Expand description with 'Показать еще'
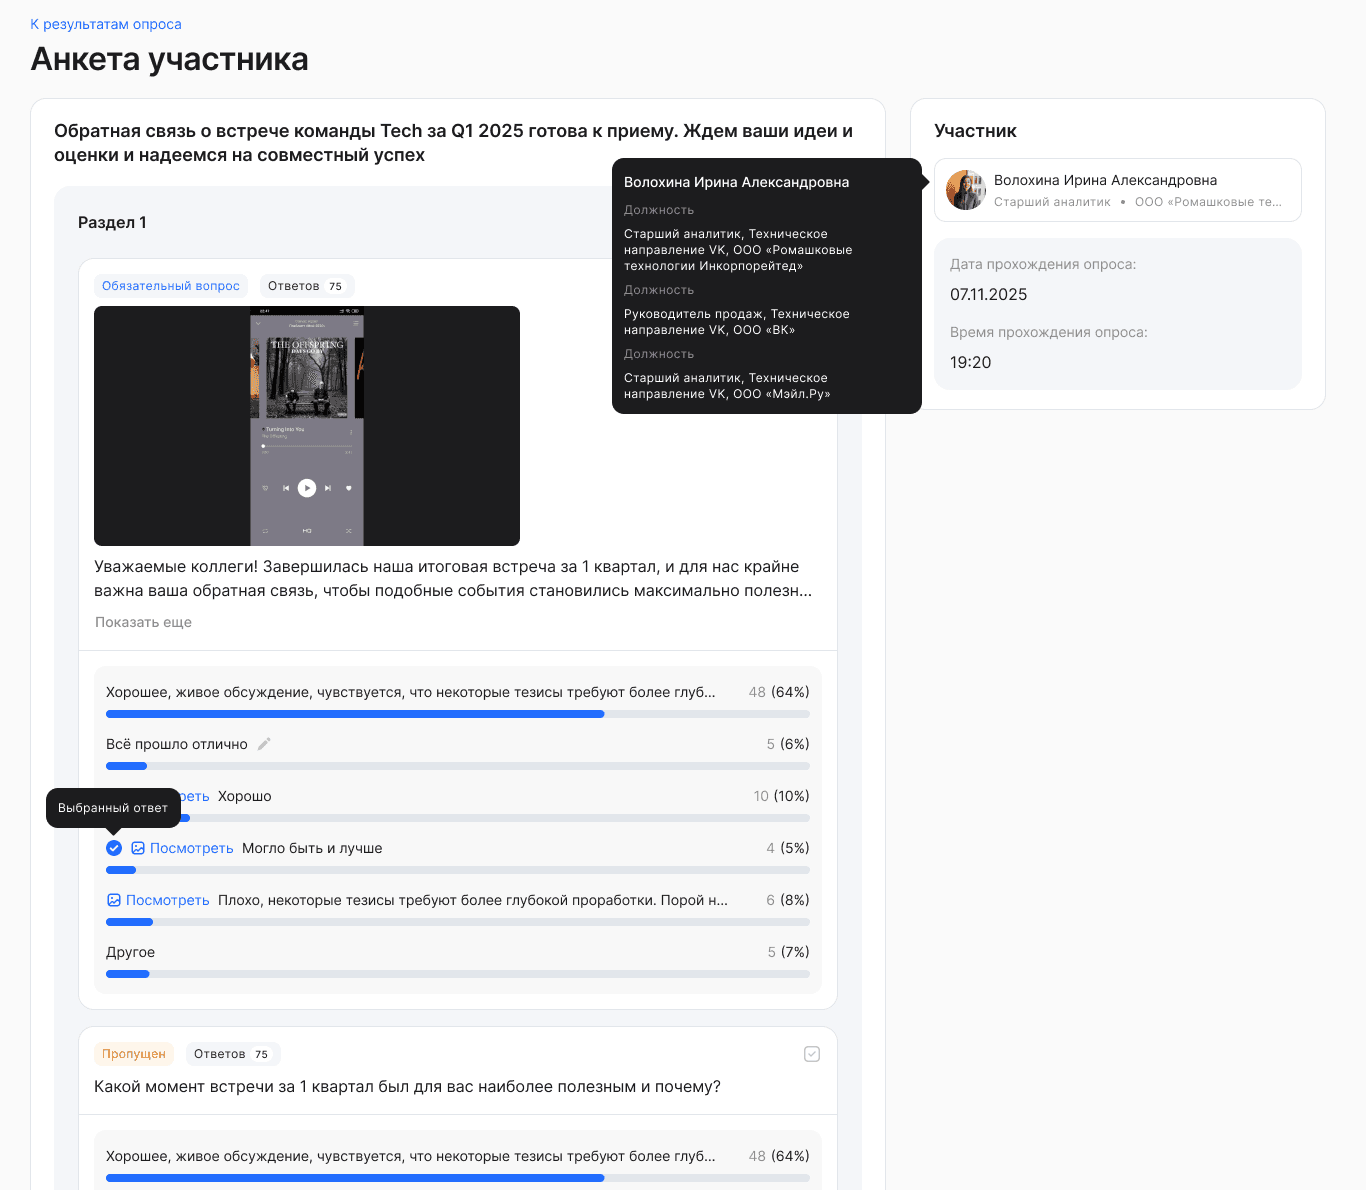This screenshot has width=1366, height=1190. click(143, 622)
